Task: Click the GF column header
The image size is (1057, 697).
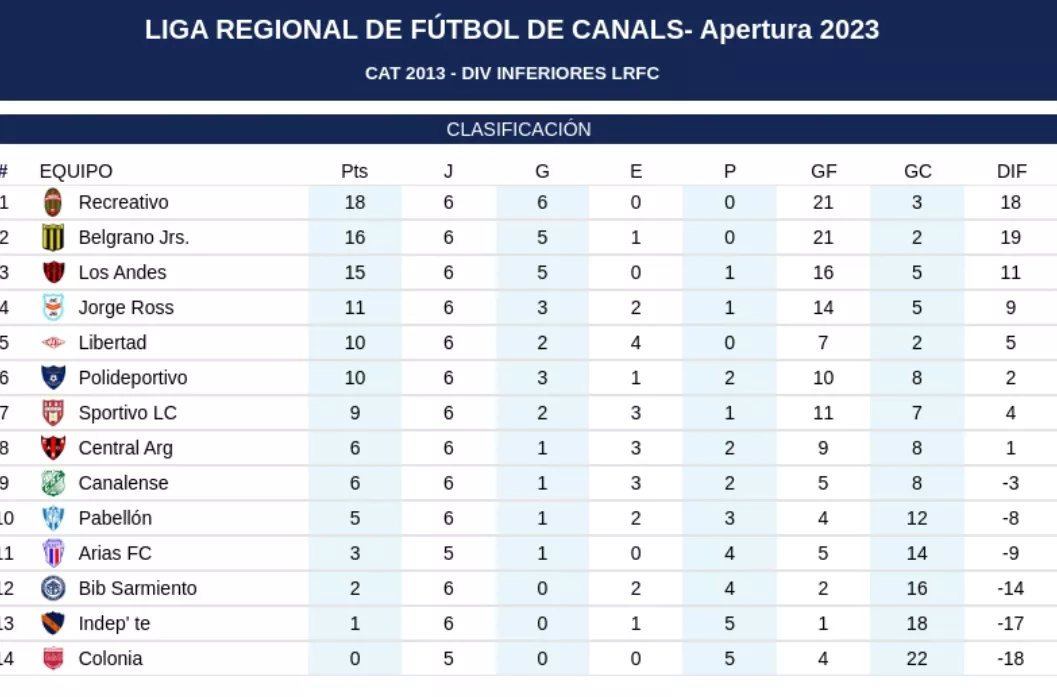Action: pyautogui.click(x=823, y=171)
